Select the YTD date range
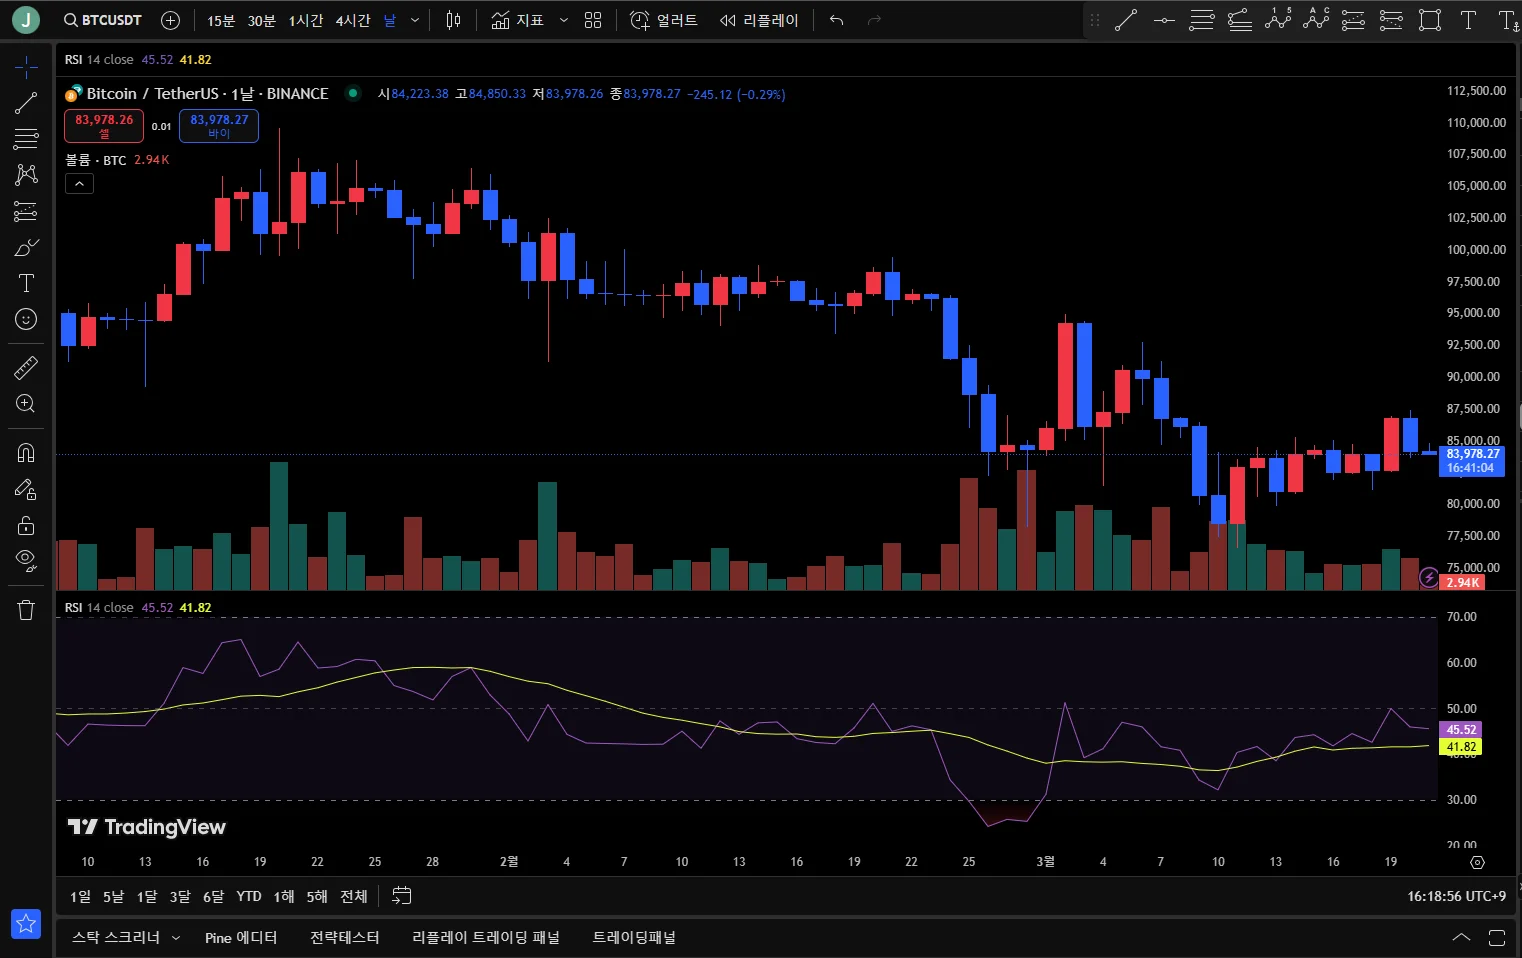1522x958 pixels. click(x=249, y=896)
